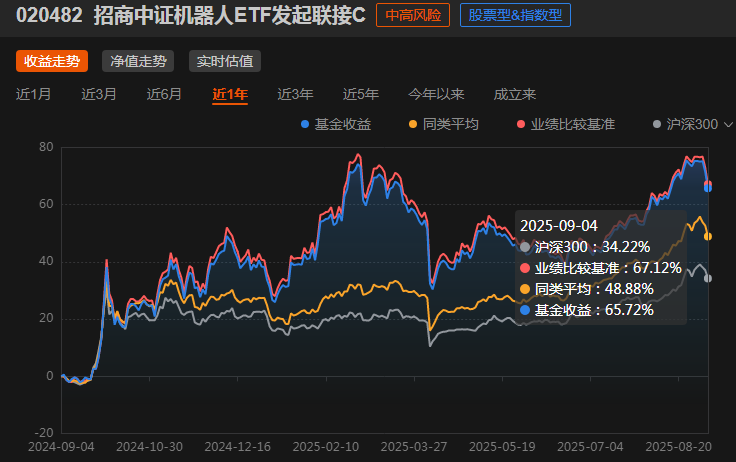
Task: Click the 中高风险 risk tag
Action: [x=413, y=15]
